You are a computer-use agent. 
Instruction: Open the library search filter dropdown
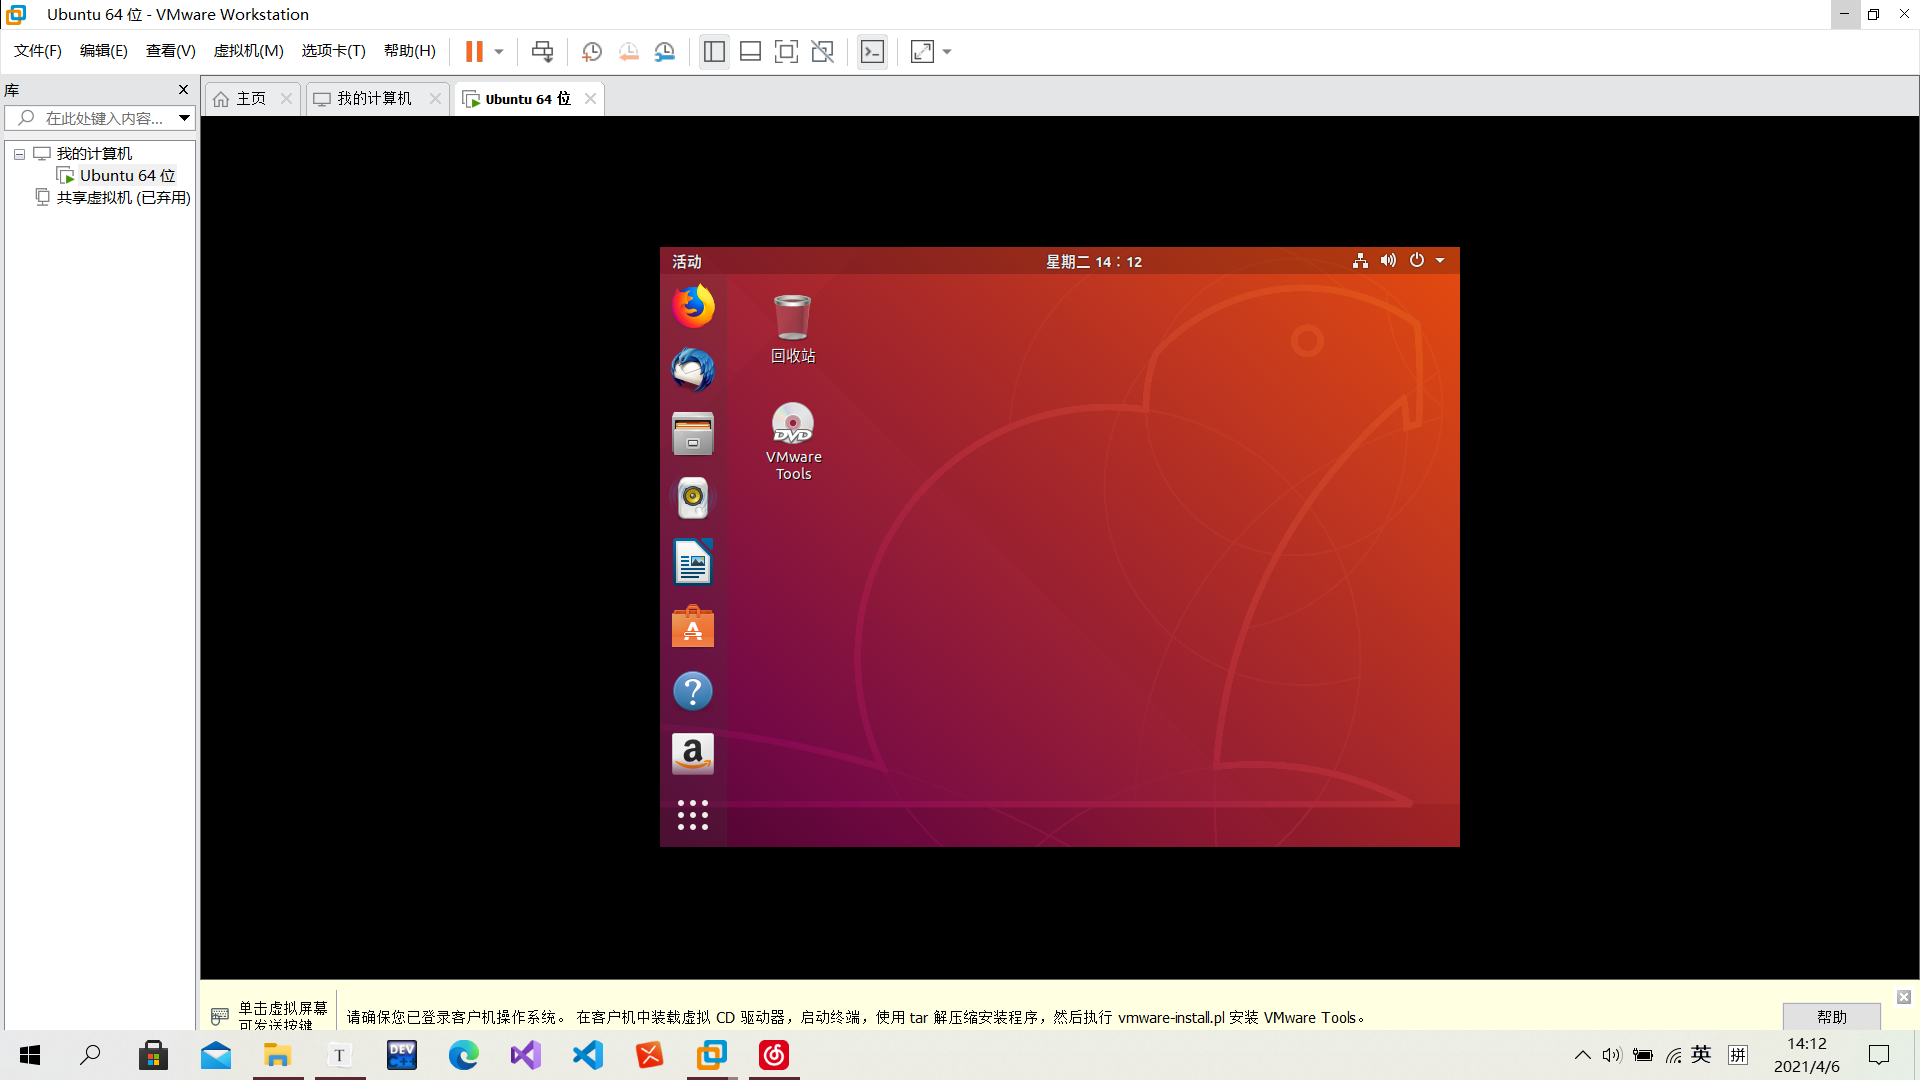tap(184, 118)
